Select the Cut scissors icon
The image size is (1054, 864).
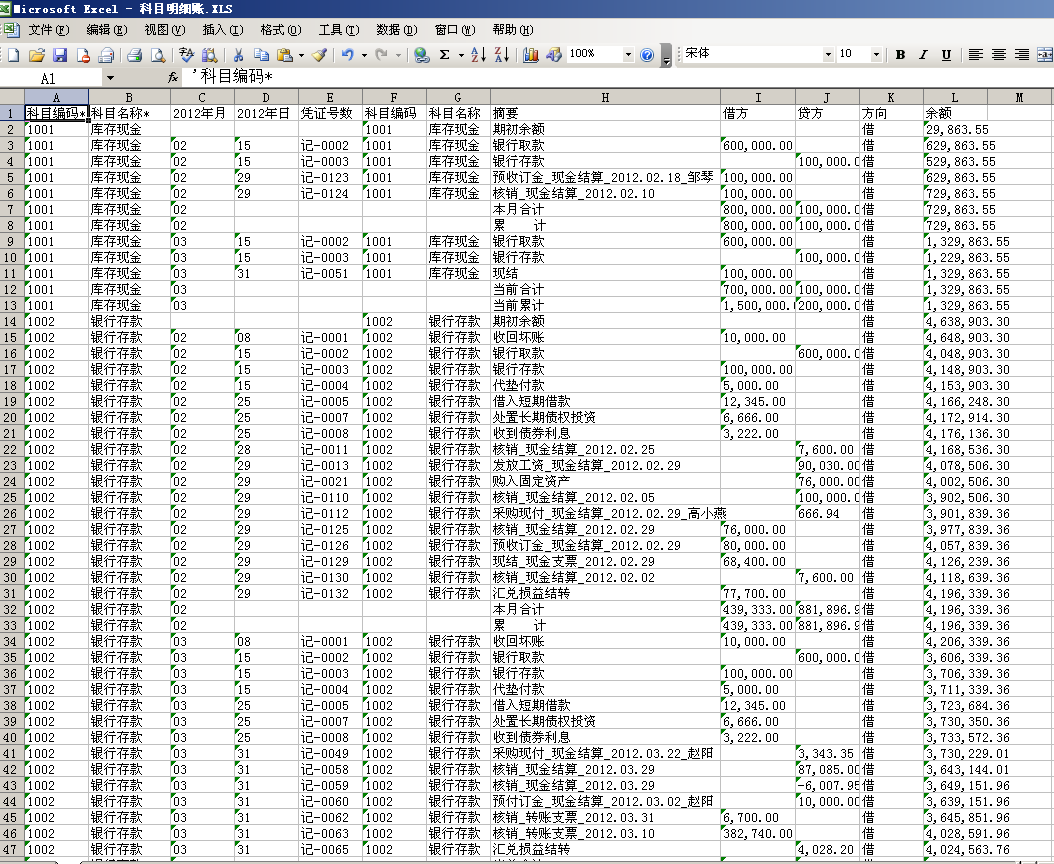(x=238, y=55)
